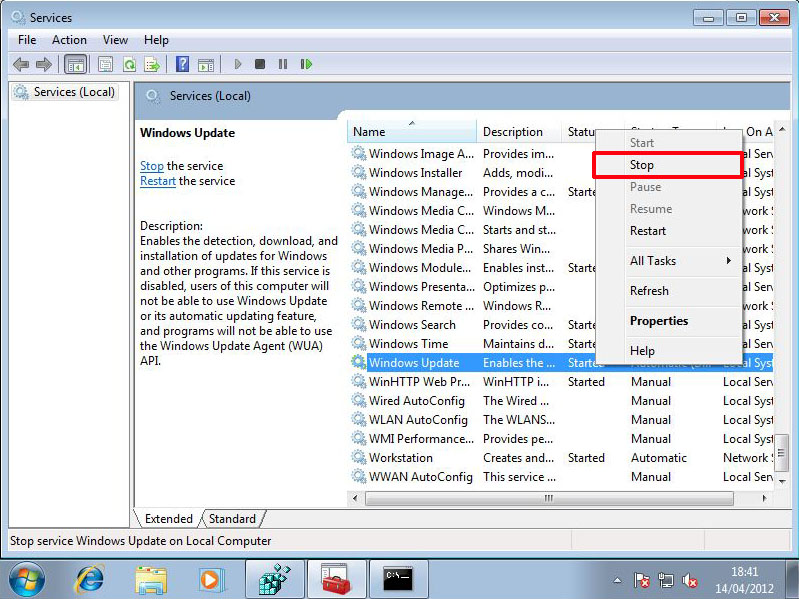
Task: Choose Refresh in the context menu
Action: (x=668, y=291)
